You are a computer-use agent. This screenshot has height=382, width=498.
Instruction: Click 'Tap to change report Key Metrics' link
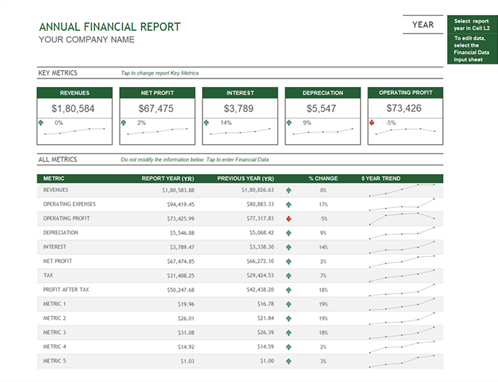[x=160, y=73]
